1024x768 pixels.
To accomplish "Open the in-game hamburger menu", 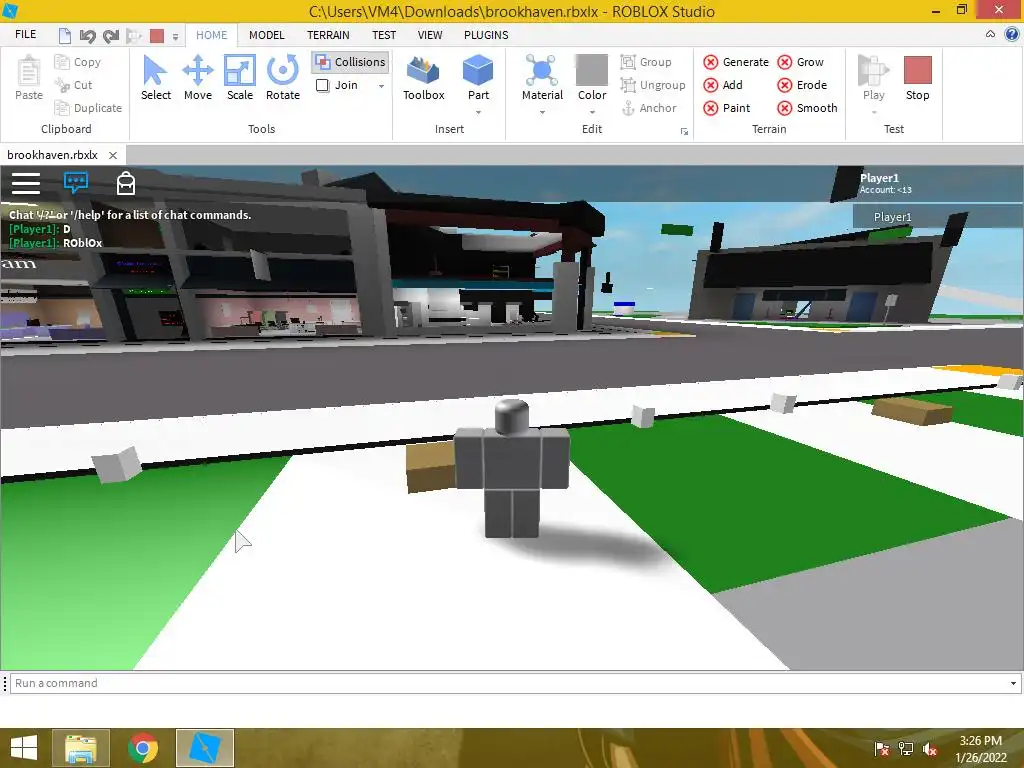I will point(26,184).
